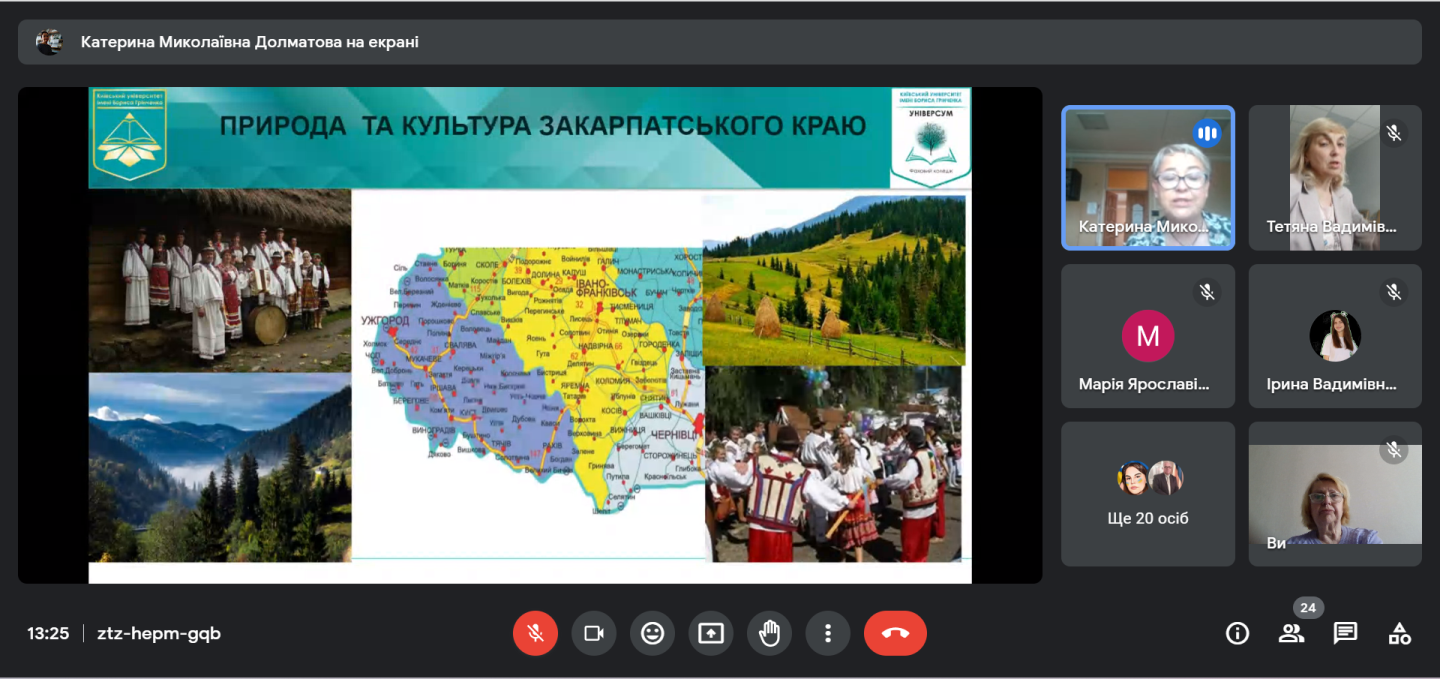This screenshot has height=679, width=1440.
Task: Click the 13:25 time display
Action: 48,633
